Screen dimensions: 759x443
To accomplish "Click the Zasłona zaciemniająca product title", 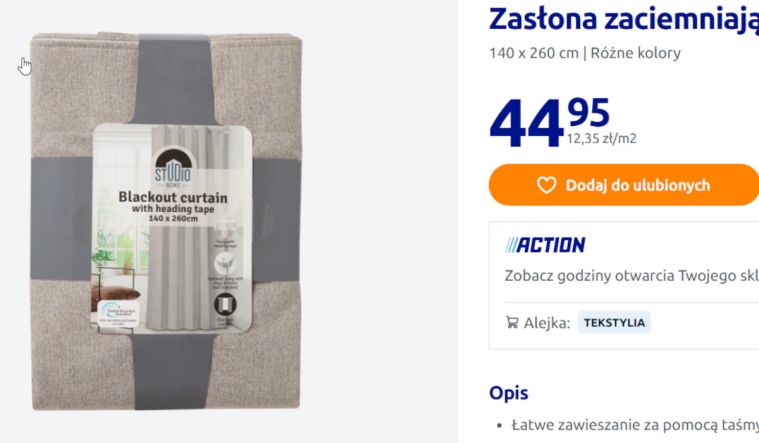I will (x=624, y=19).
